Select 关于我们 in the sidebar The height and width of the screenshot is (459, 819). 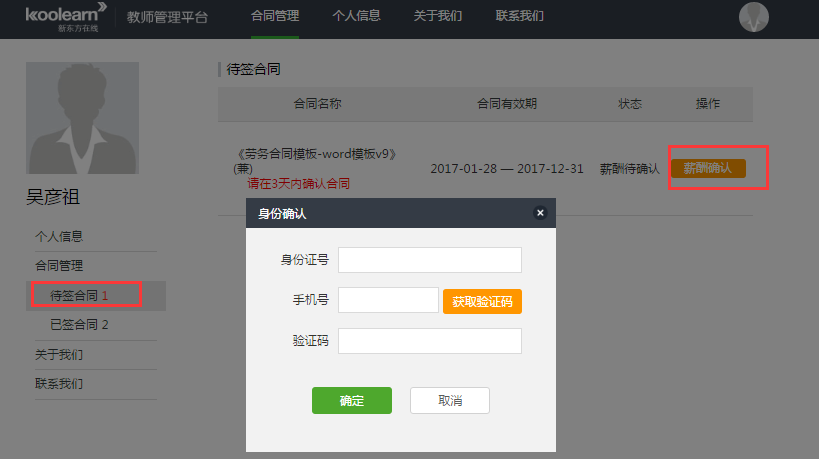tap(59, 355)
